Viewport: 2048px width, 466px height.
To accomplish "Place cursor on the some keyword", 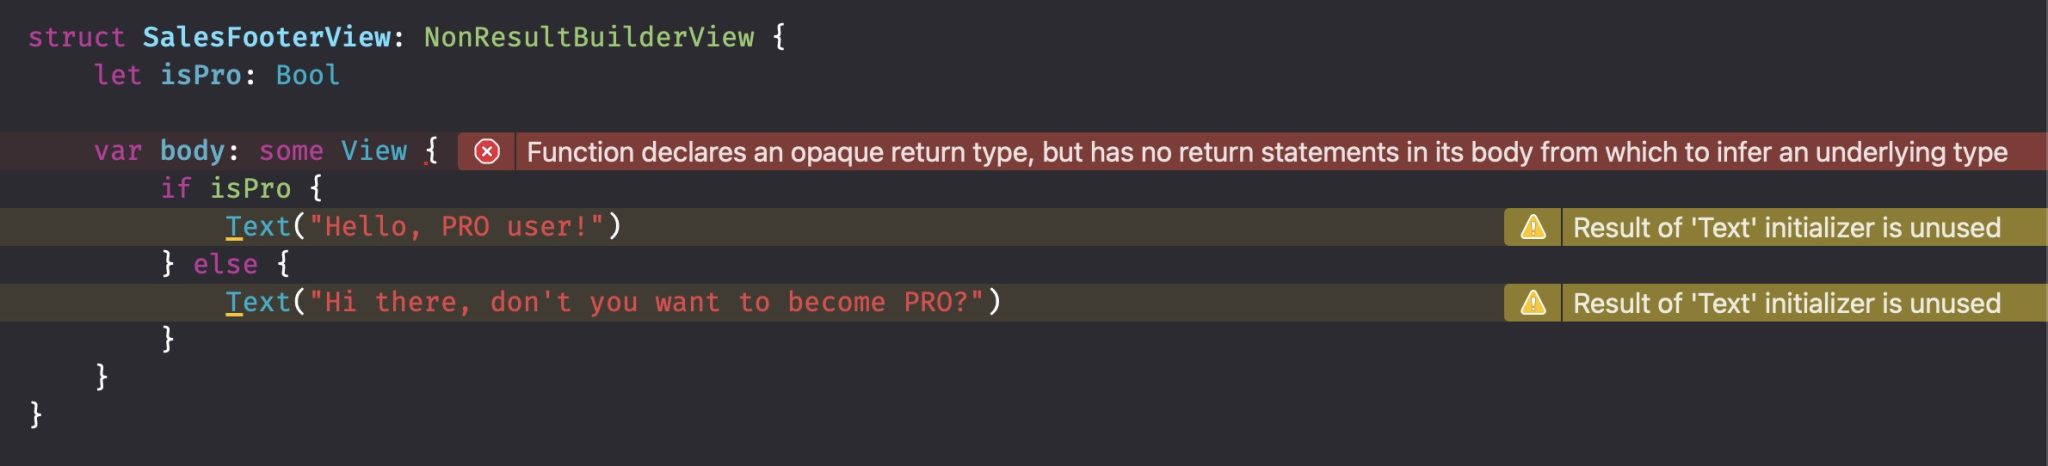I will tap(291, 151).
